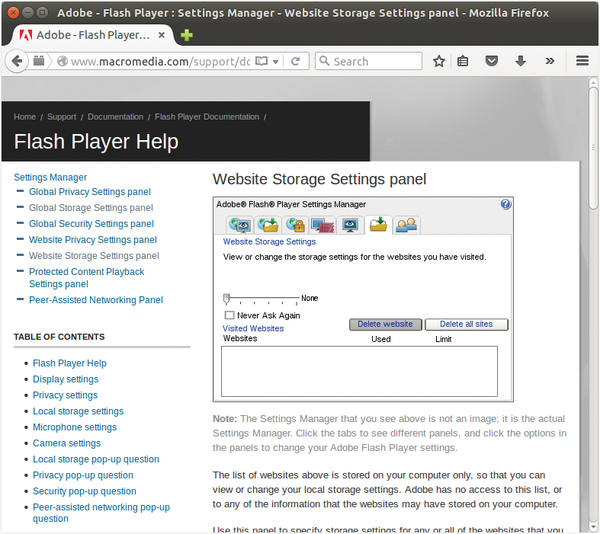This screenshot has width=600, height=534.
Task: Open the Global Privacy Settings tab icon
Action: 240,225
